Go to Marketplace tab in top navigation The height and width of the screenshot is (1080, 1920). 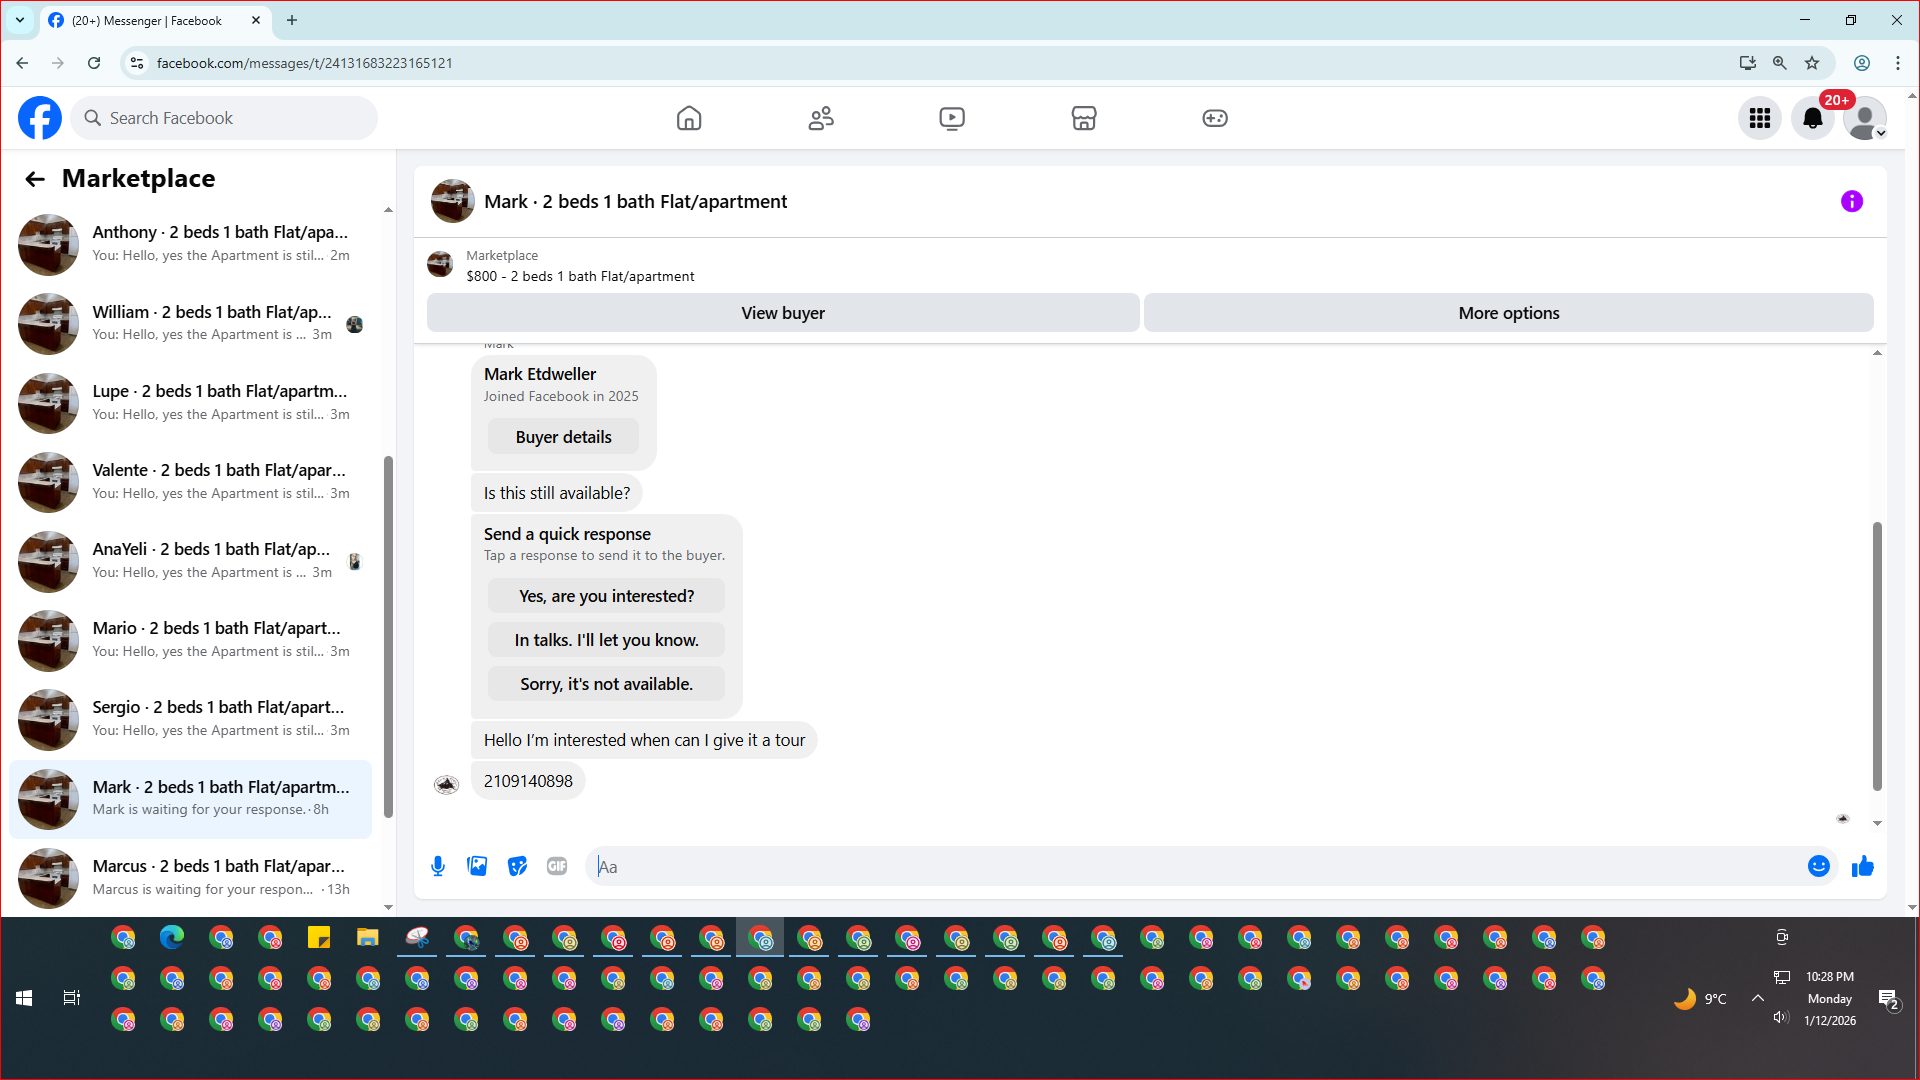tap(1083, 118)
